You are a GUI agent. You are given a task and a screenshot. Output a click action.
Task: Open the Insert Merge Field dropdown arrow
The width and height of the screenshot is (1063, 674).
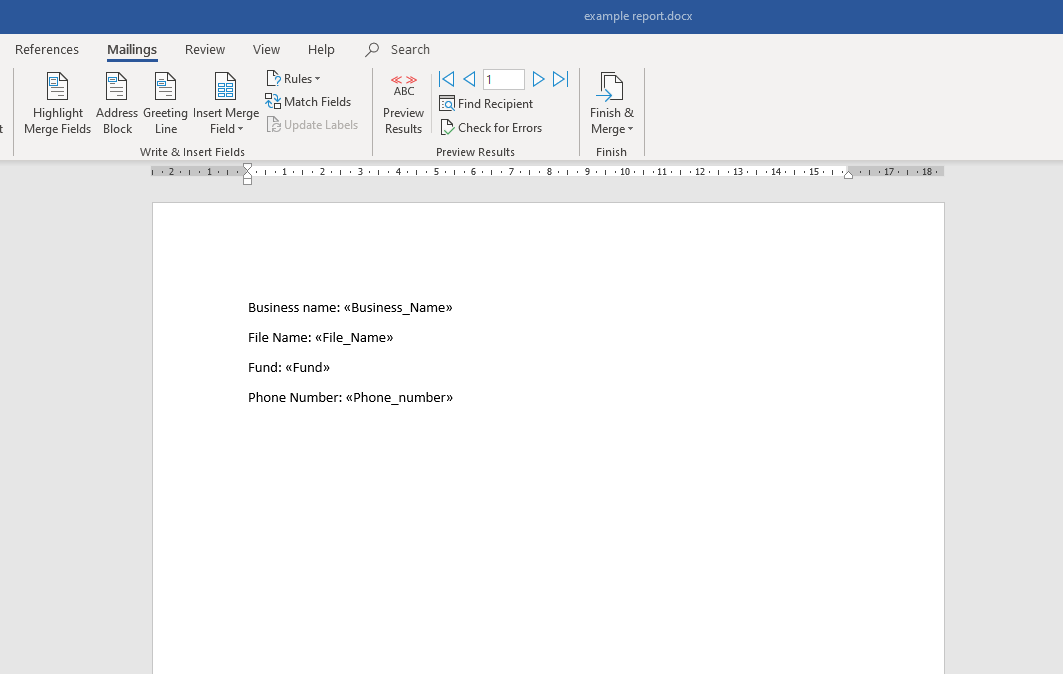[240, 129]
